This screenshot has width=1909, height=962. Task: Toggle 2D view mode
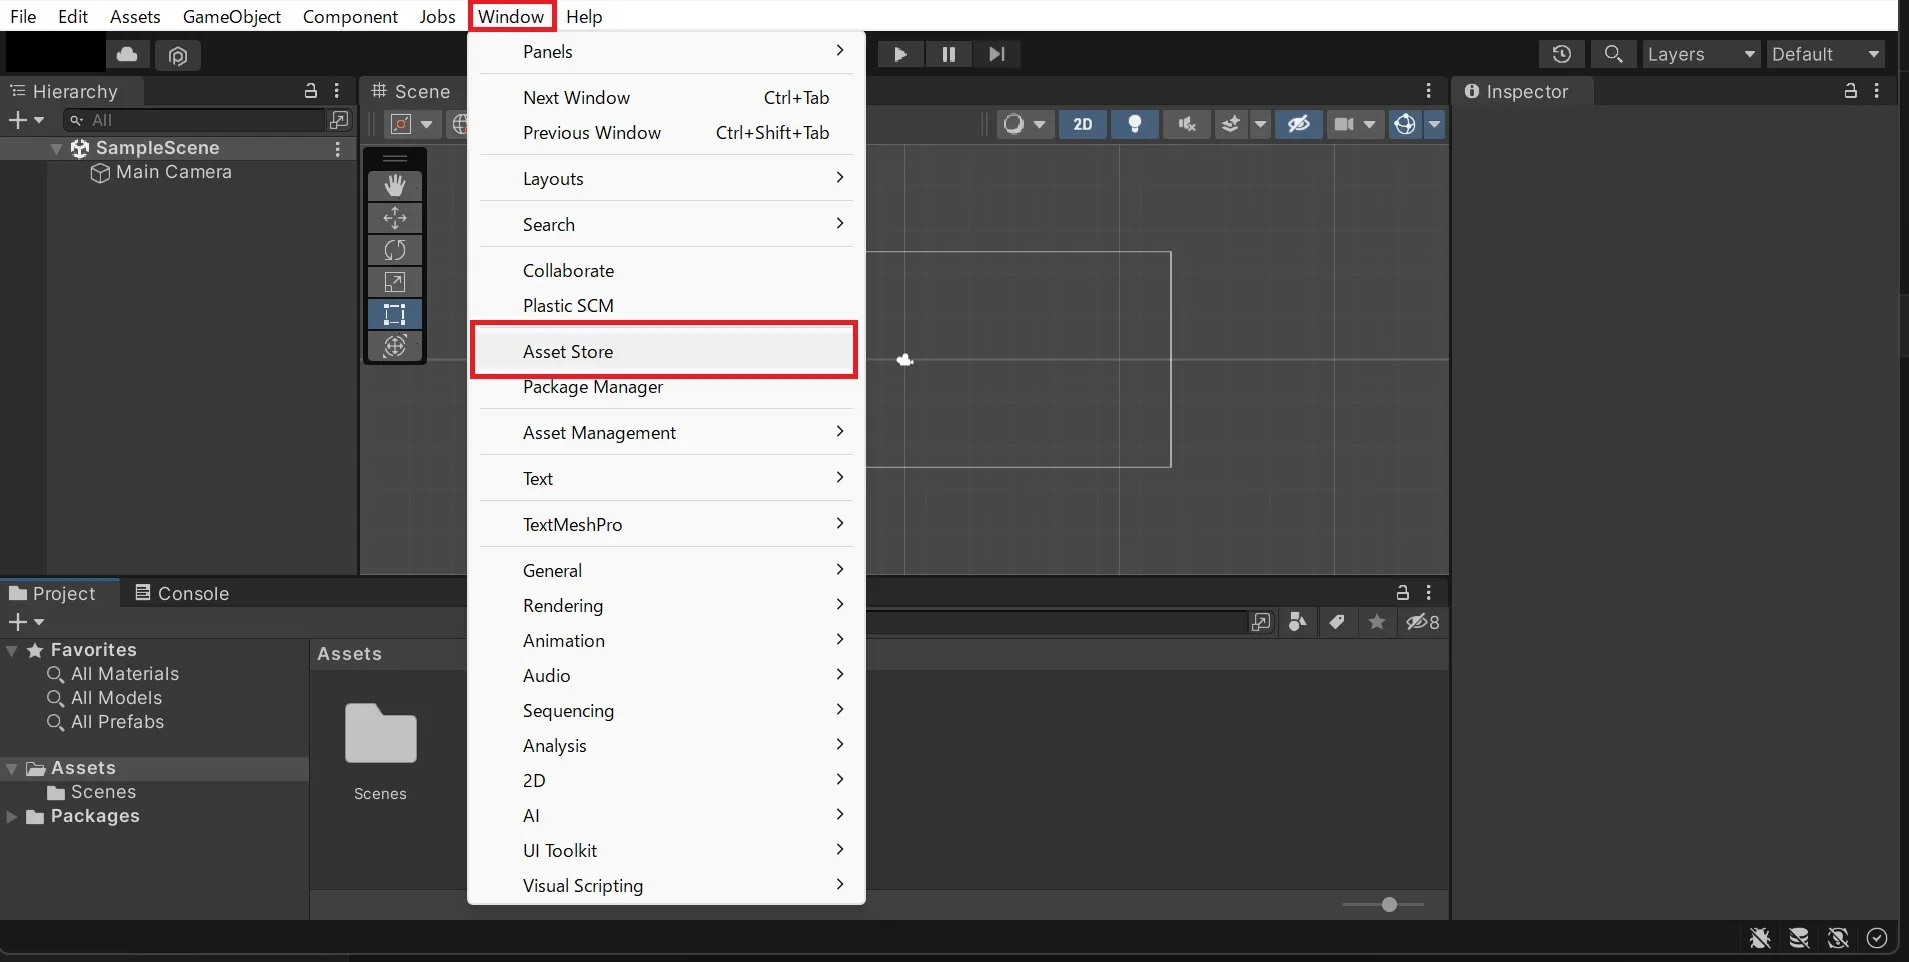tap(1083, 124)
